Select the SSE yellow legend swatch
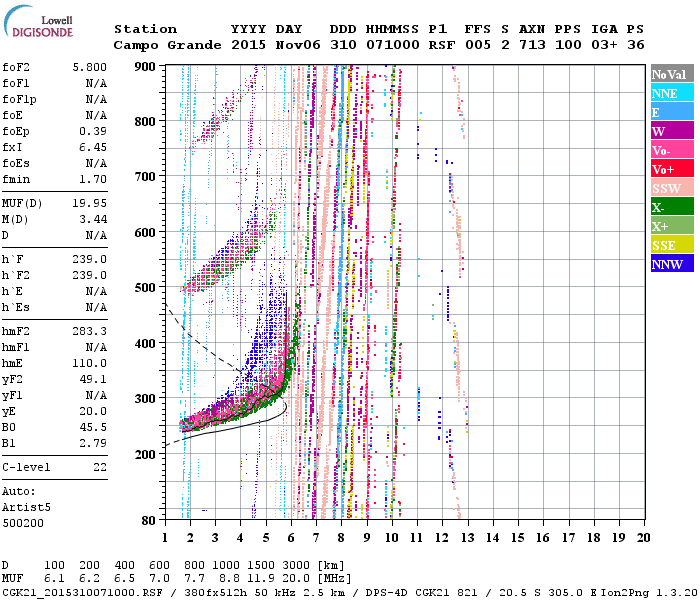The height and width of the screenshot is (600, 700). (x=672, y=245)
